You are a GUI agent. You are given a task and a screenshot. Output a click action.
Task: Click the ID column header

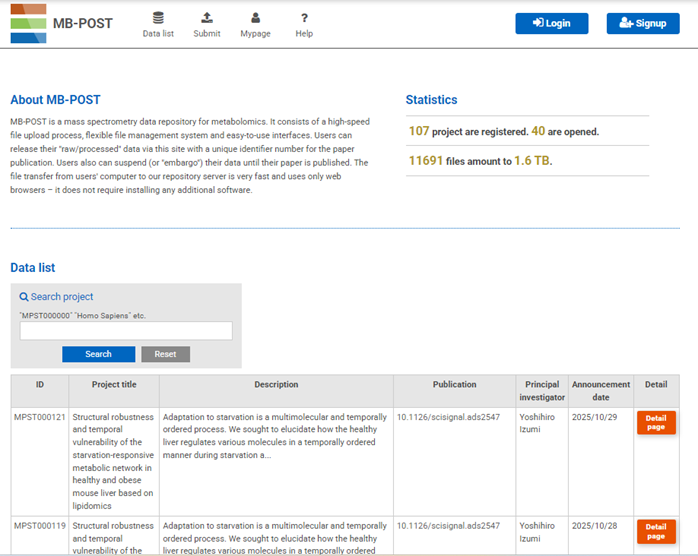[x=40, y=384]
